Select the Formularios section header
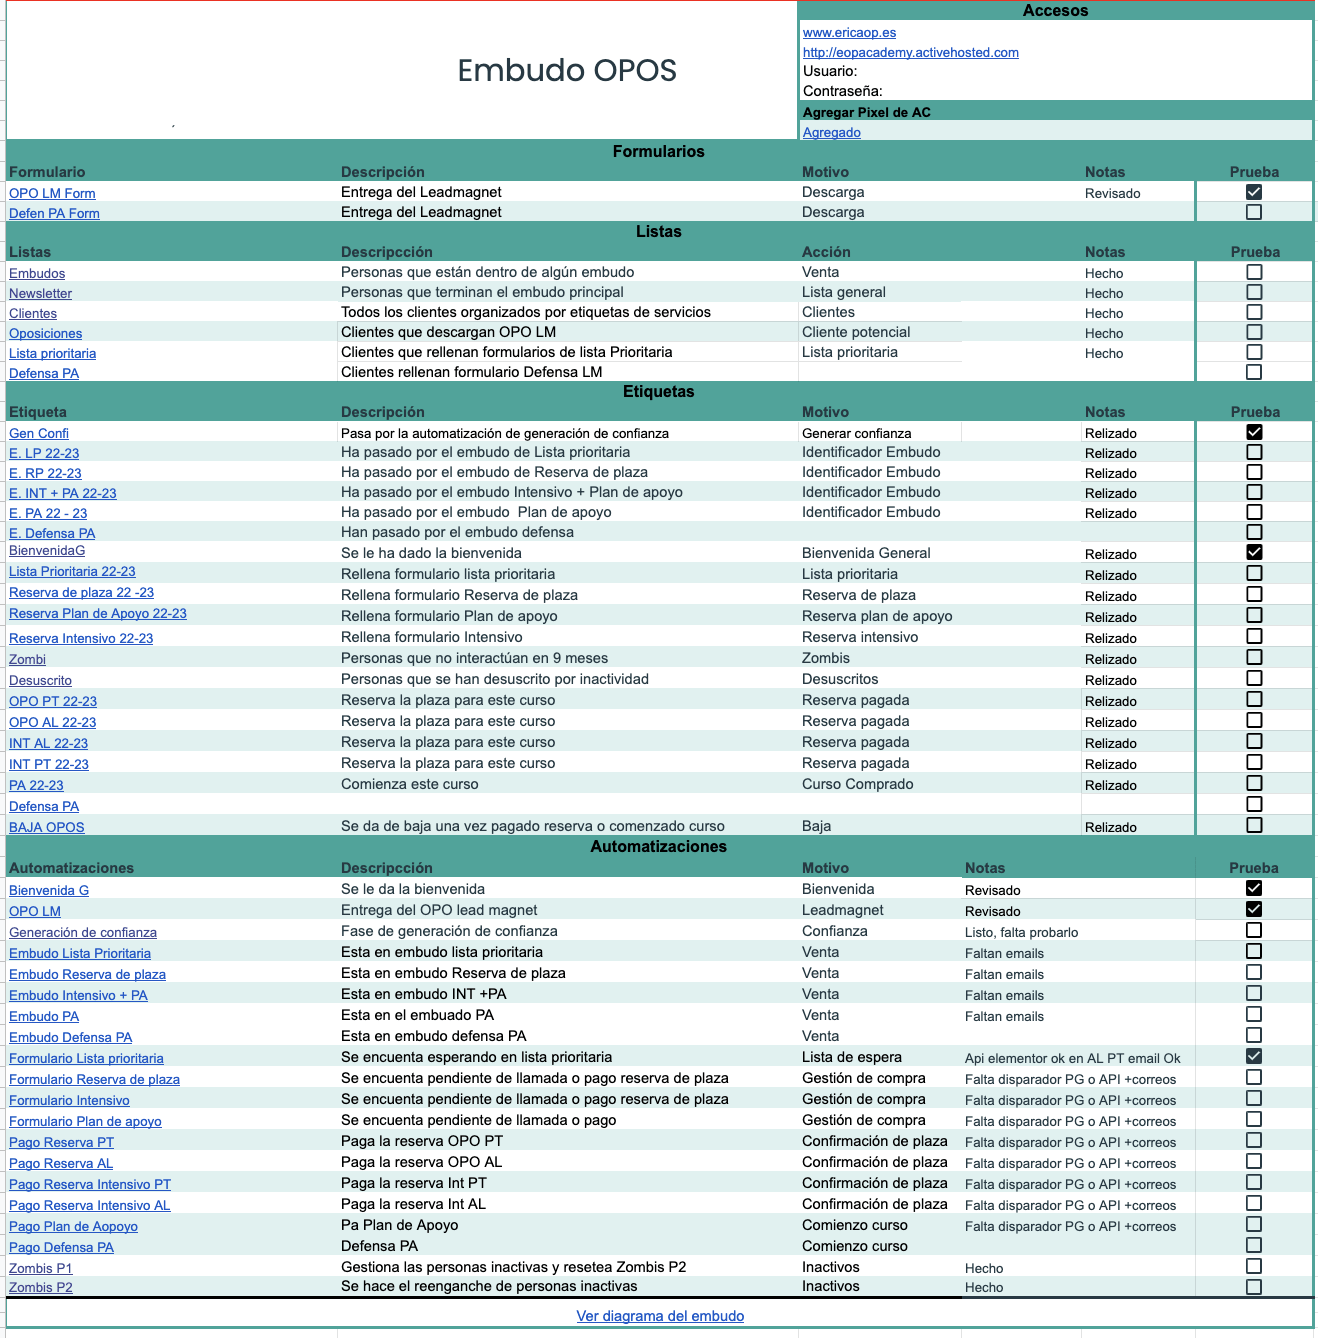This screenshot has width=1318, height=1338. point(659,151)
